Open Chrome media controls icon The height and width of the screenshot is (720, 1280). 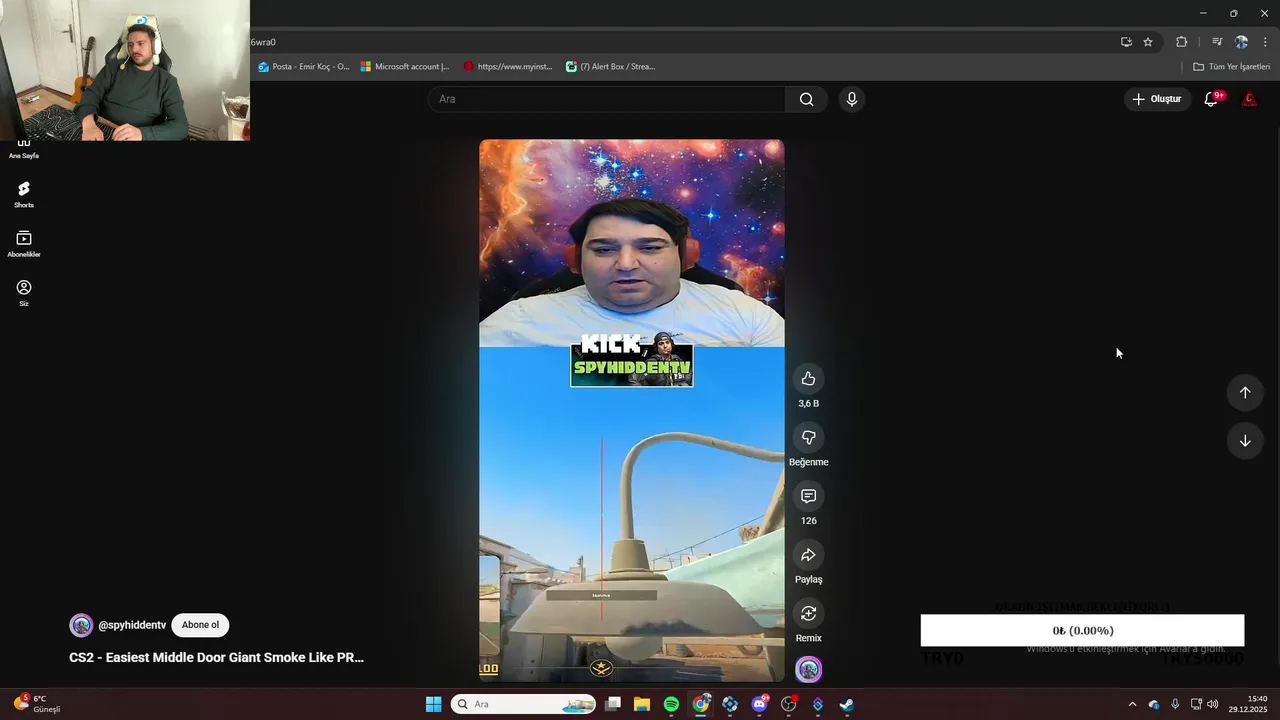[x=1217, y=42]
